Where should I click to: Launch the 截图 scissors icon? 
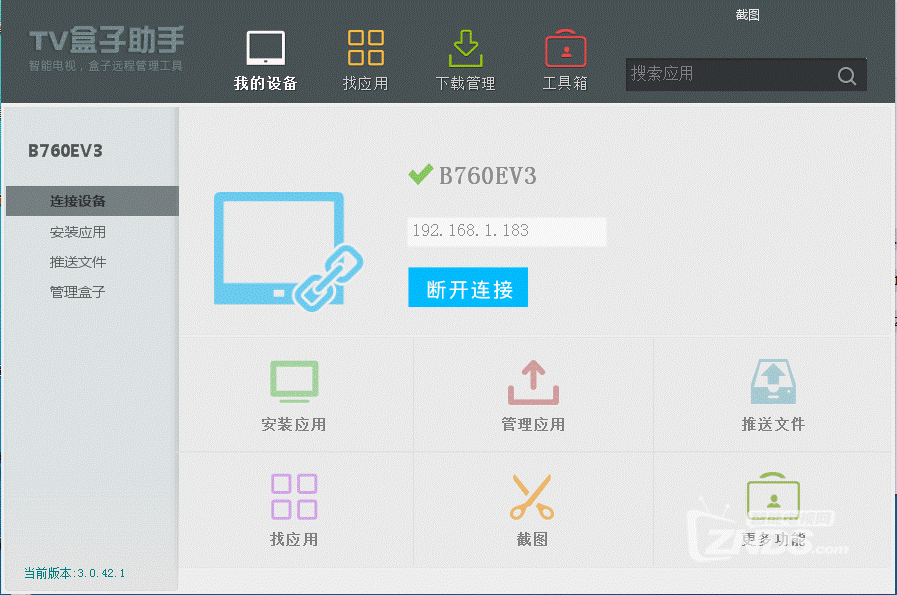click(532, 496)
